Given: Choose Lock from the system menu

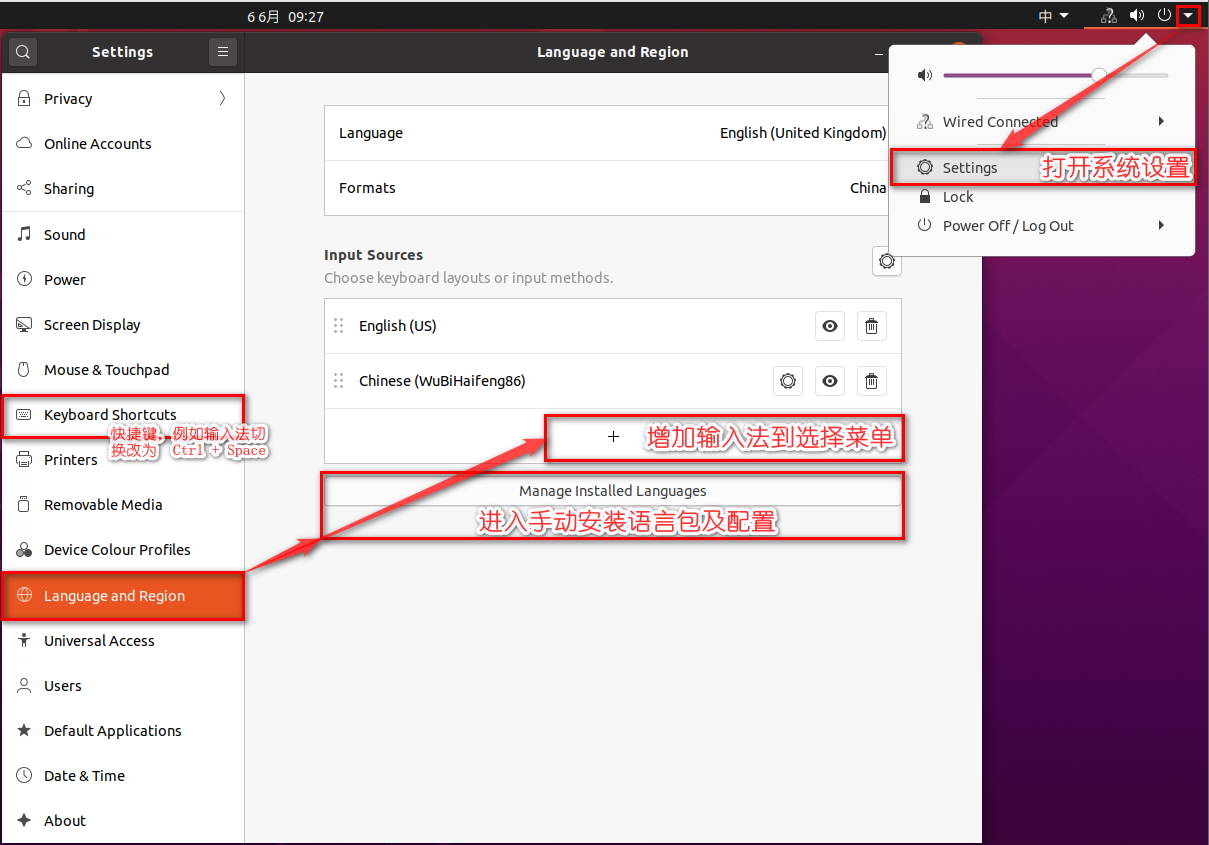Looking at the screenshot, I should coord(957,197).
